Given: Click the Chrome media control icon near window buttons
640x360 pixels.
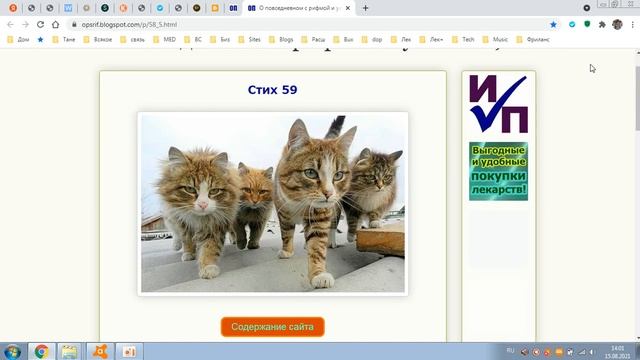Looking at the screenshot, I should pyautogui.click(x=587, y=8).
